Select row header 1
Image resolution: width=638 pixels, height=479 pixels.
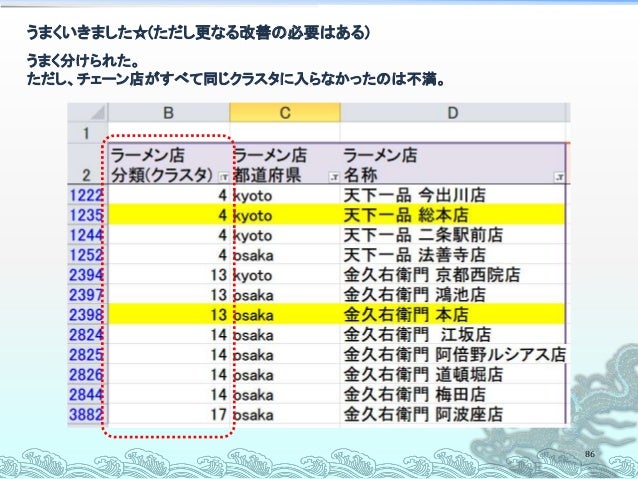[86, 133]
